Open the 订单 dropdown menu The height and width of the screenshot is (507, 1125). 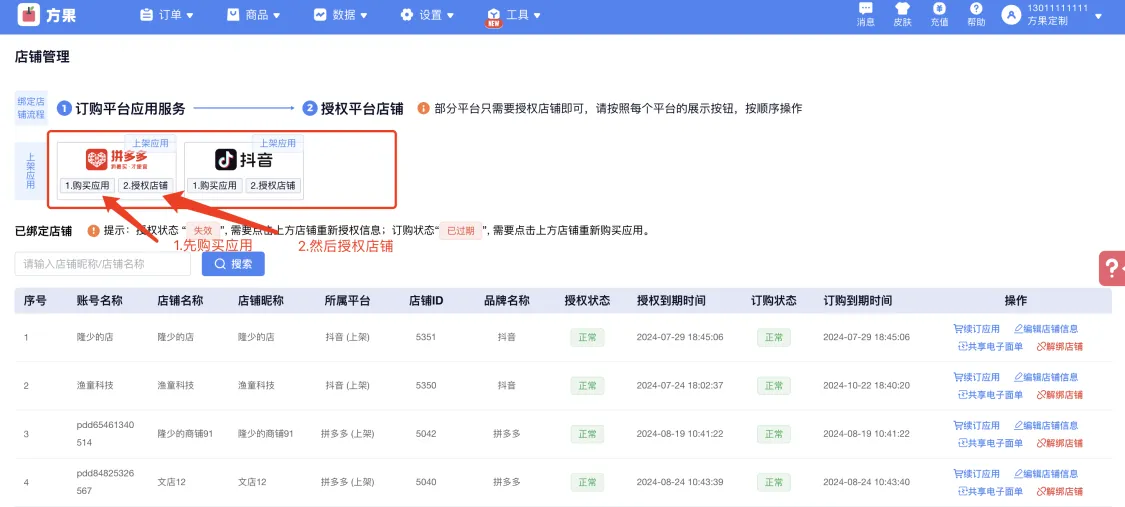[166, 15]
